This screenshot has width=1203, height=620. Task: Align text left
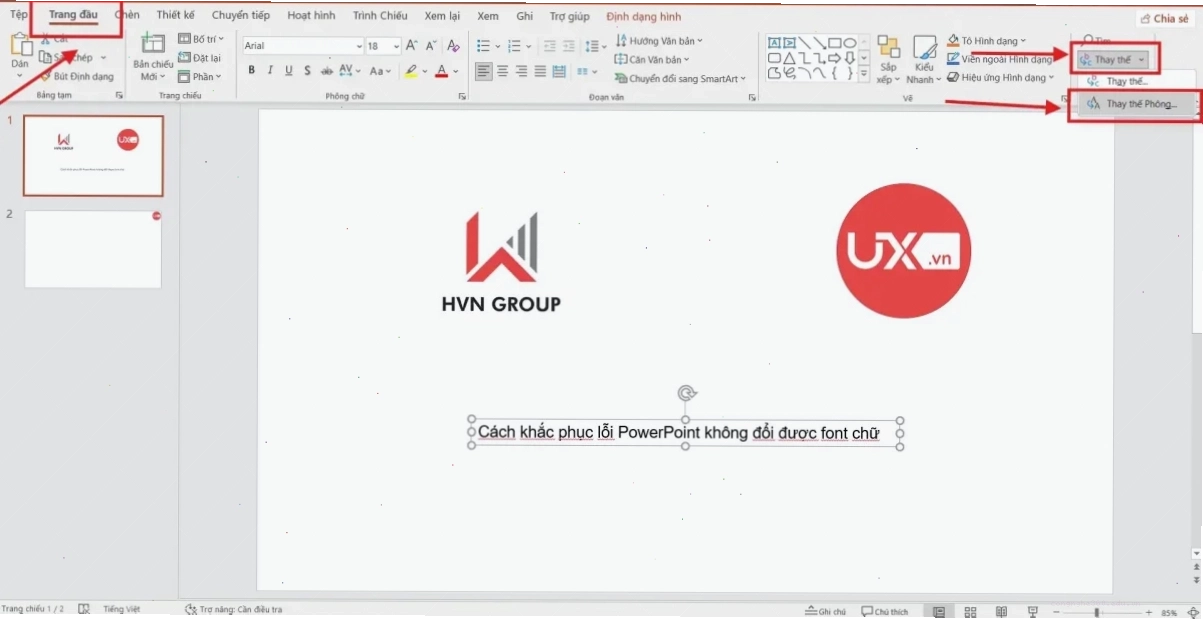coord(484,71)
